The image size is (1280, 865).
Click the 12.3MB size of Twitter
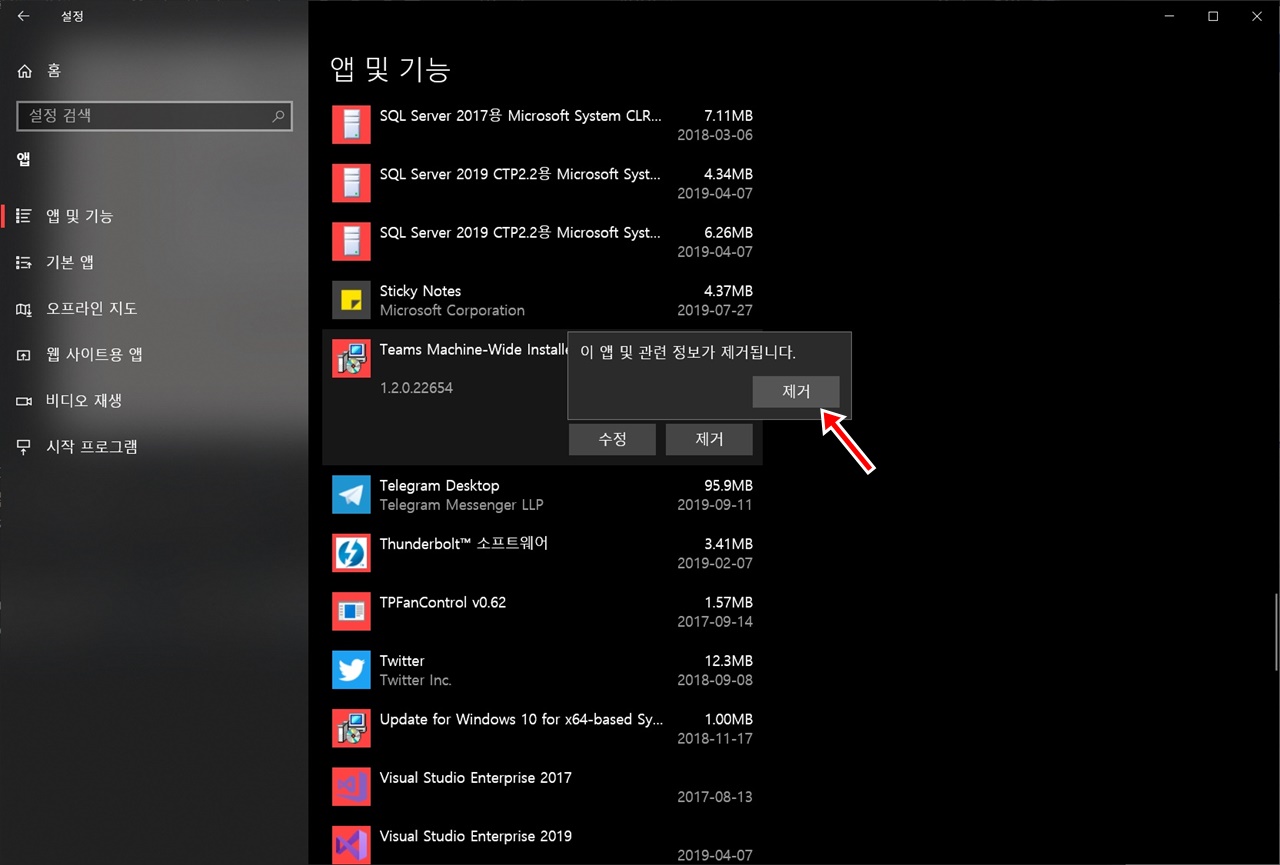click(x=728, y=661)
